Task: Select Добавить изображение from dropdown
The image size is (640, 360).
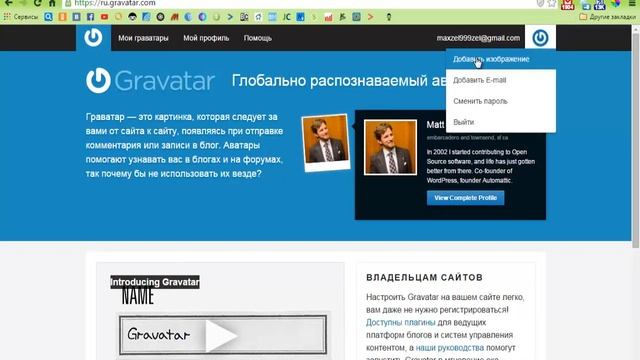Action: (x=501, y=59)
